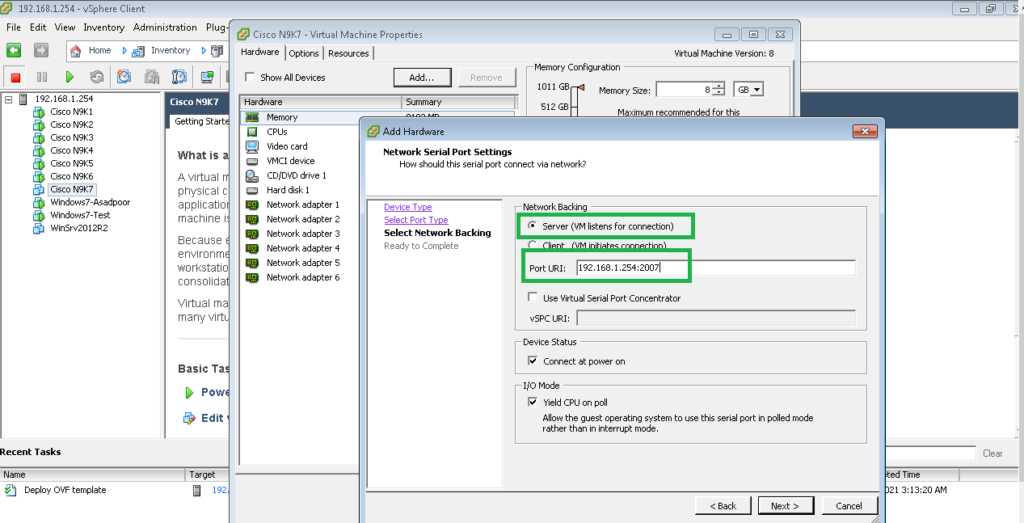Launch VM console toolbar icon

click(208, 77)
